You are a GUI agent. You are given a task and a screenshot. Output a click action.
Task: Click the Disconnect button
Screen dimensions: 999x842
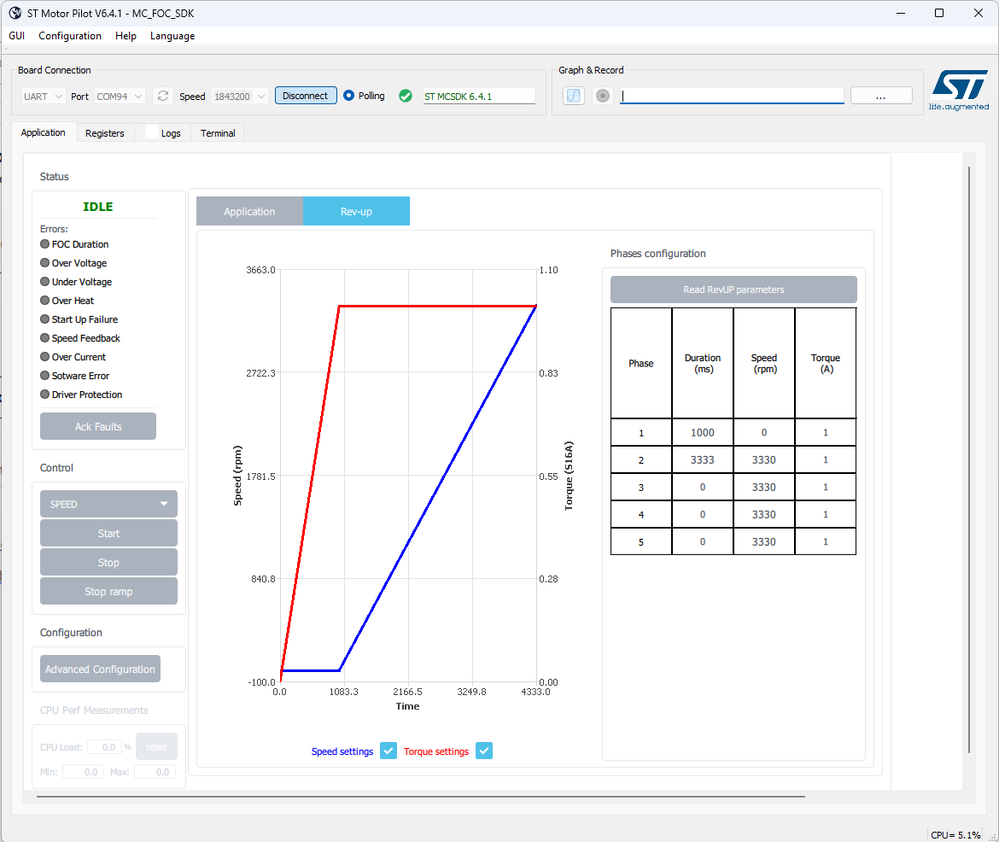click(x=306, y=96)
